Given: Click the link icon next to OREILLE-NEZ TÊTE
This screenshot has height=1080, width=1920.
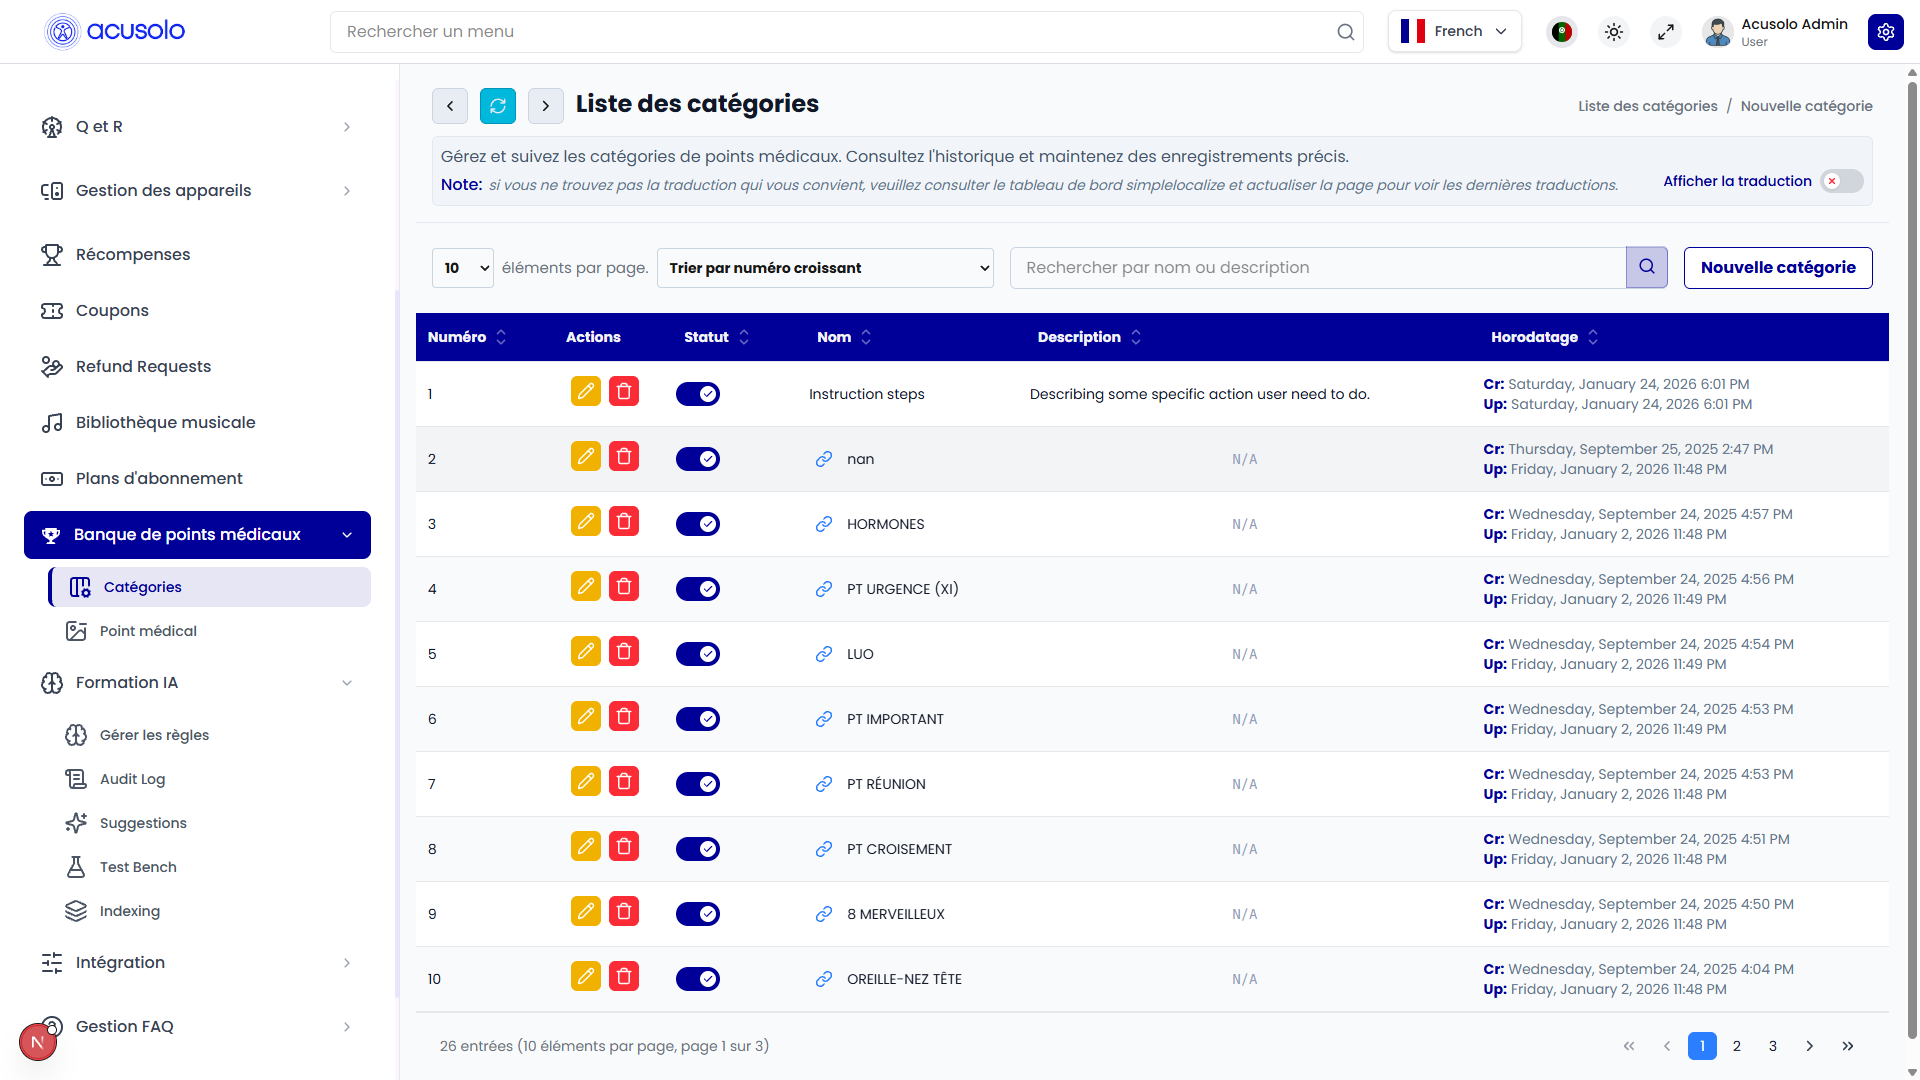Looking at the screenshot, I should 823,978.
